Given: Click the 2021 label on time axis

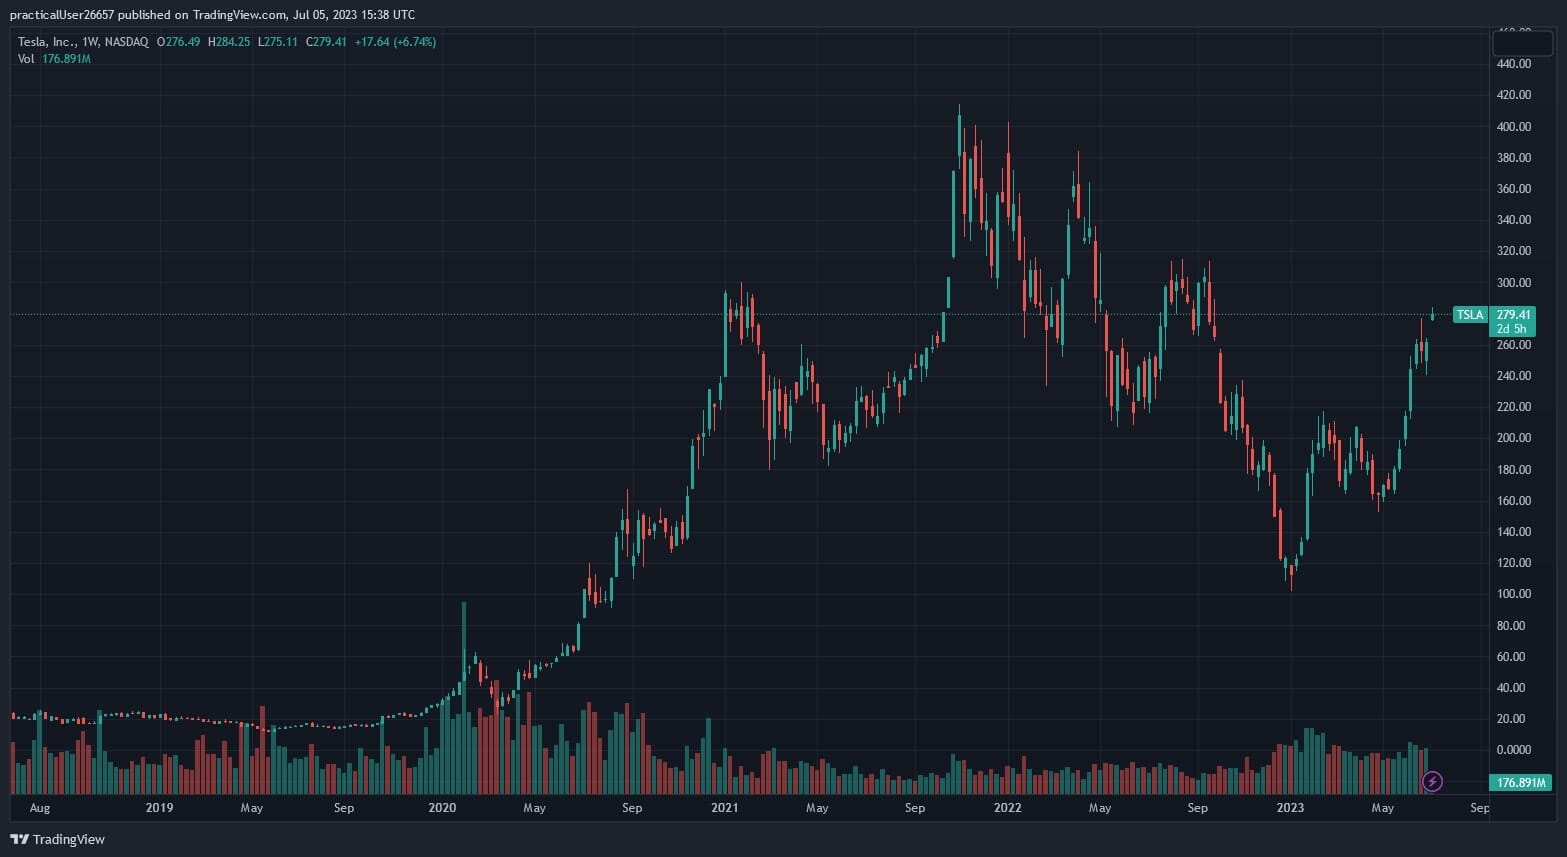Looking at the screenshot, I should (x=725, y=808).
